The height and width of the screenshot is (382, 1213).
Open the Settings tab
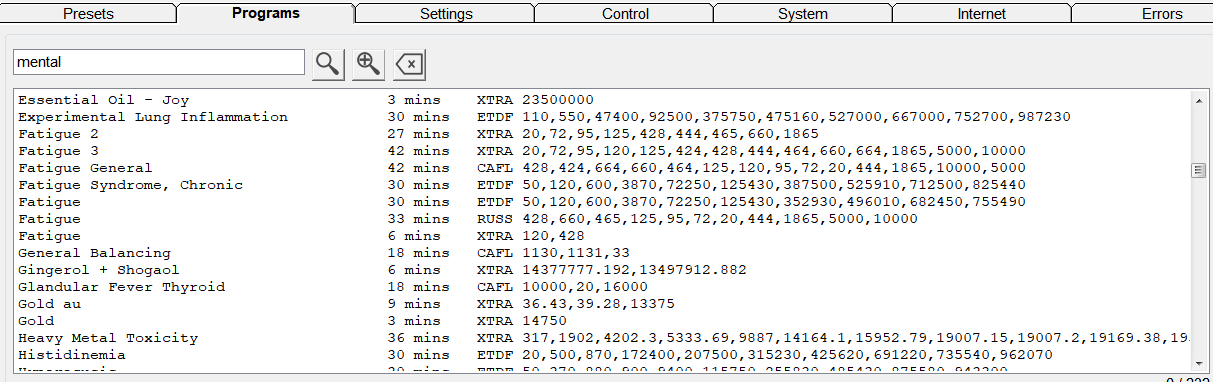tap(446, 14)
